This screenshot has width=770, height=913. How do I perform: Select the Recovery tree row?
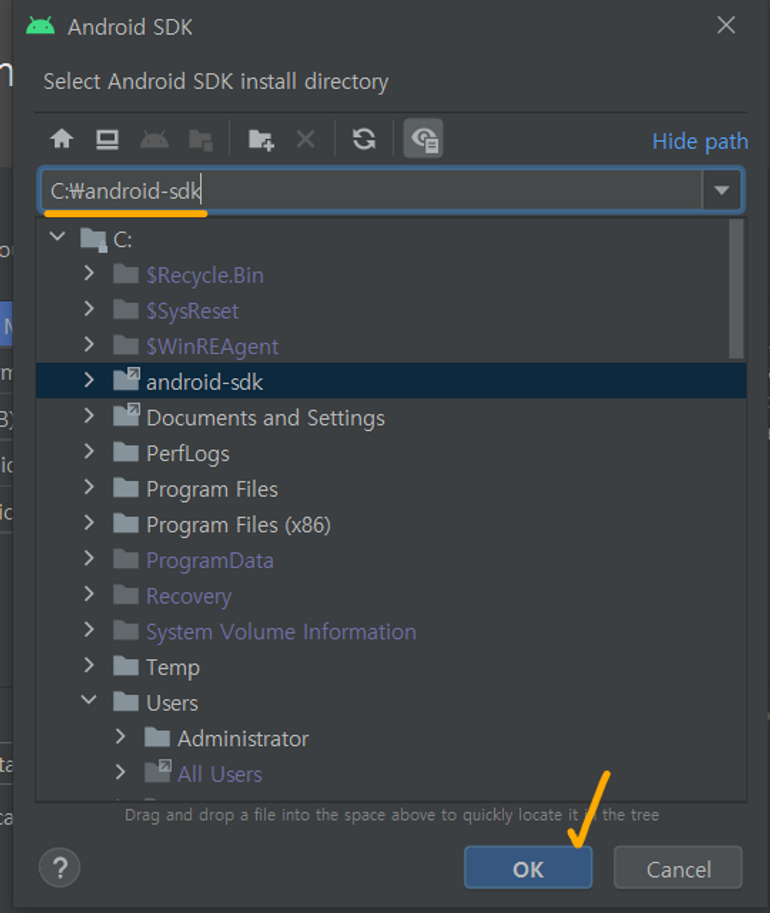[391, 596]
